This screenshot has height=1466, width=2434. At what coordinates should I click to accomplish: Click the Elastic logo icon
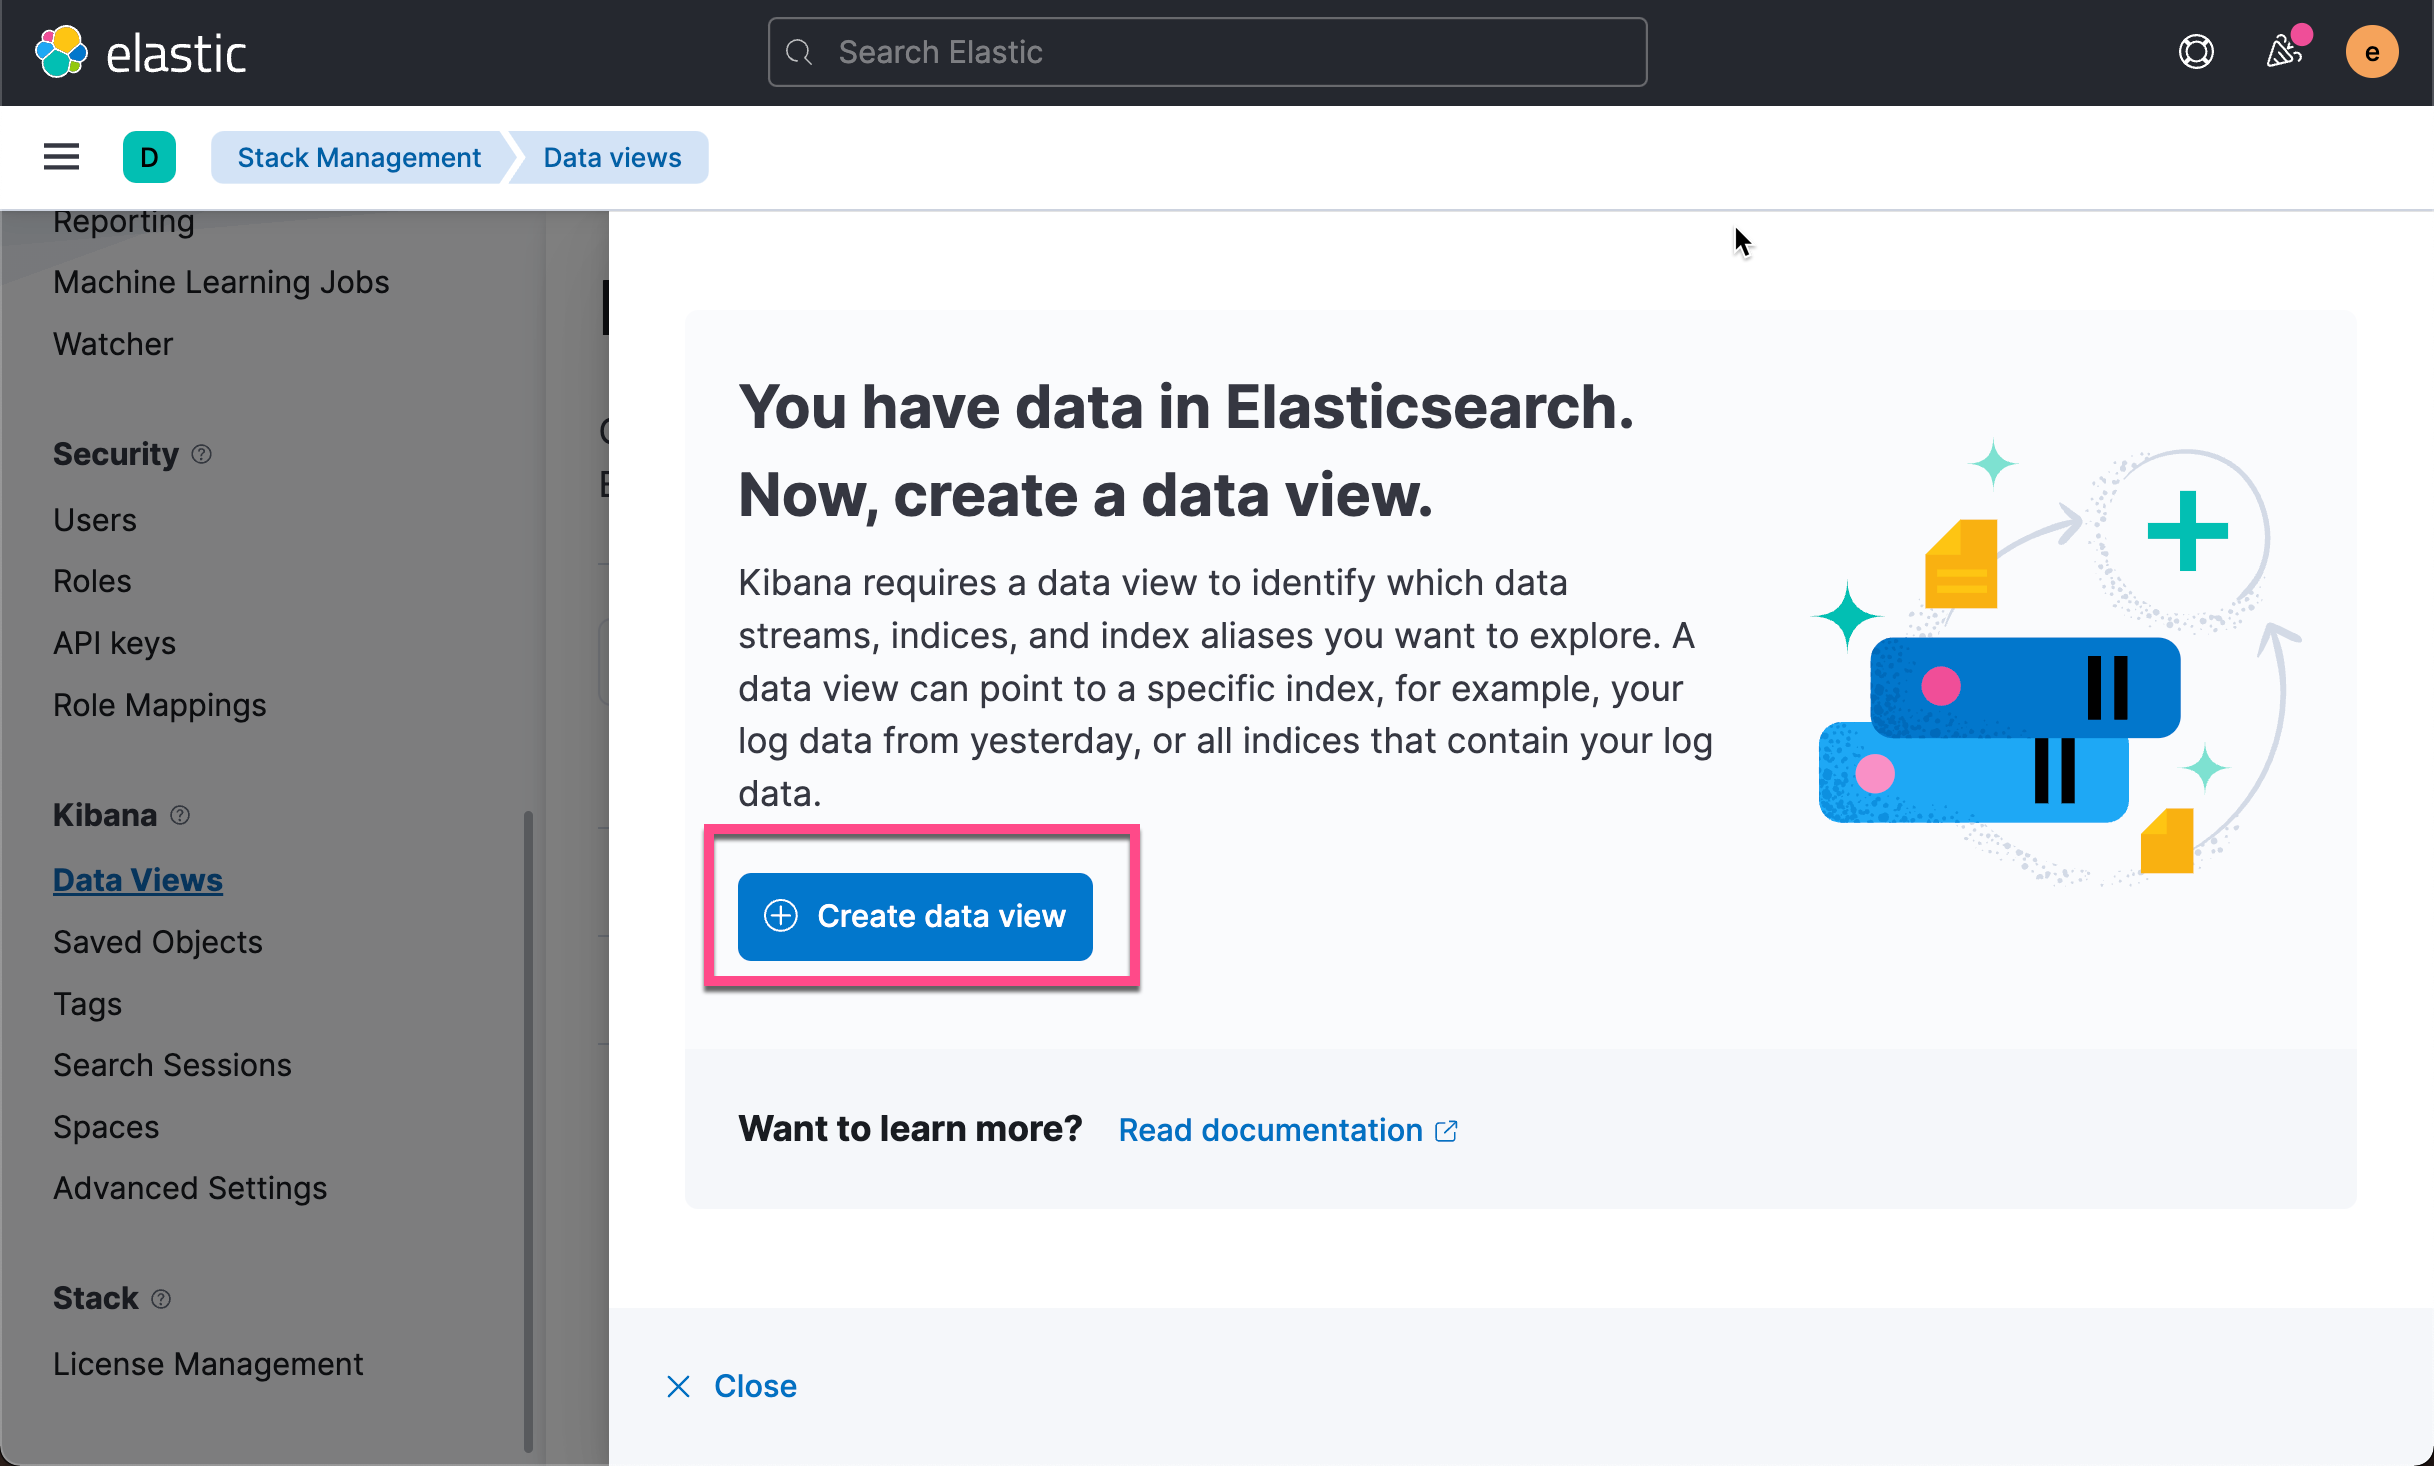pyautogui.click(x=61, y=52)
